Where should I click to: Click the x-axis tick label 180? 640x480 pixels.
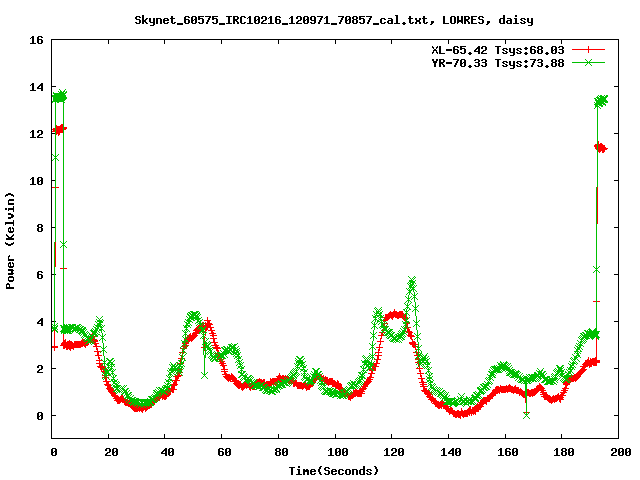(564, 452)
